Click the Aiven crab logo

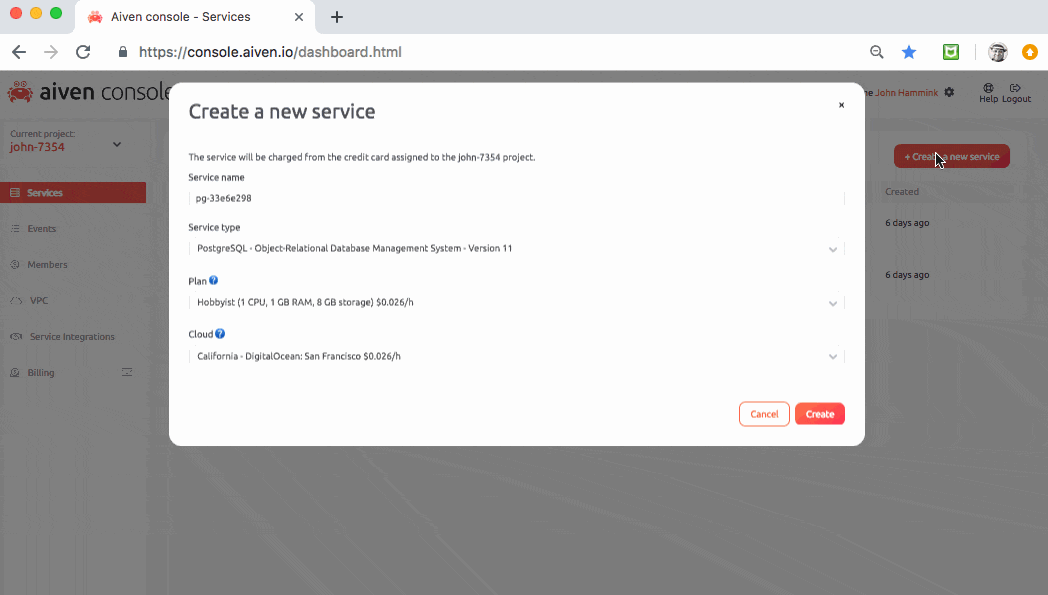[x=19, y=91]
